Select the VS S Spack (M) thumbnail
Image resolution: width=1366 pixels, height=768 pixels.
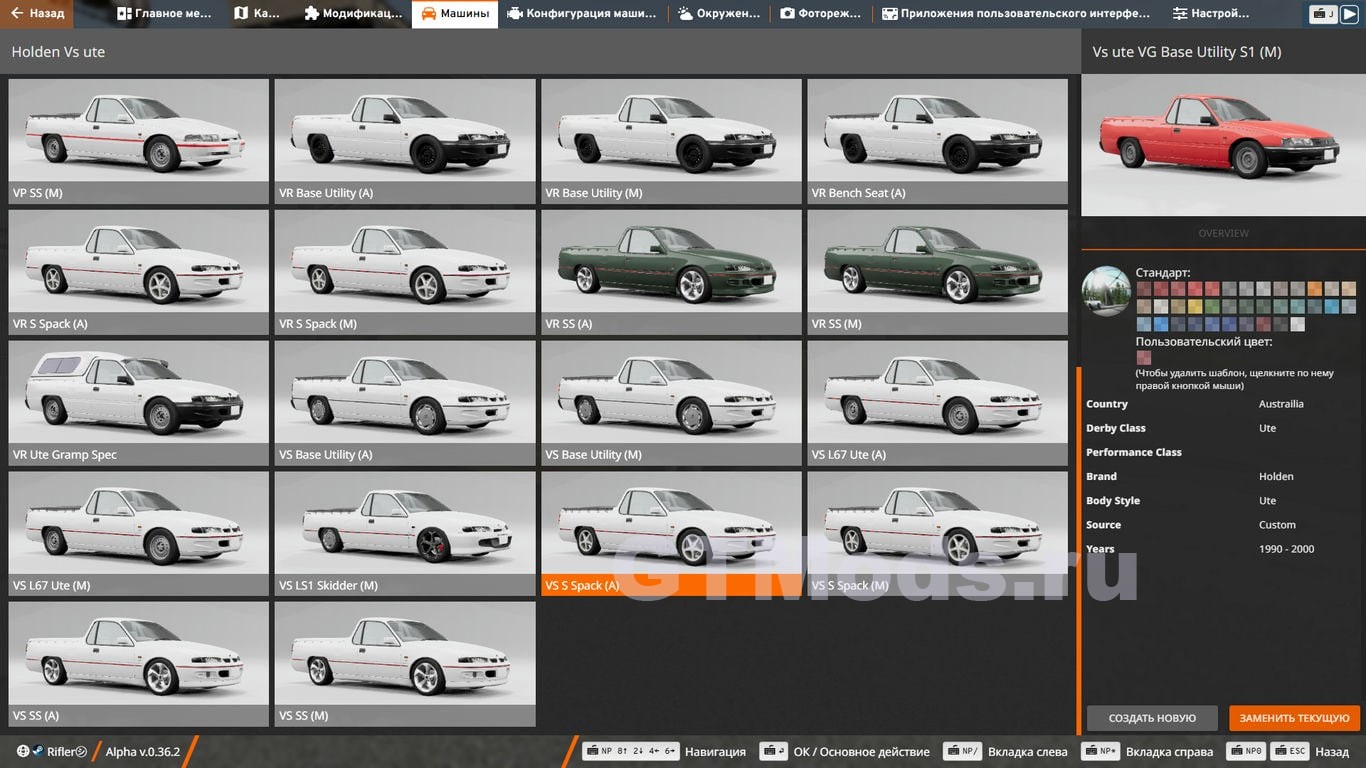pos(938,534)
